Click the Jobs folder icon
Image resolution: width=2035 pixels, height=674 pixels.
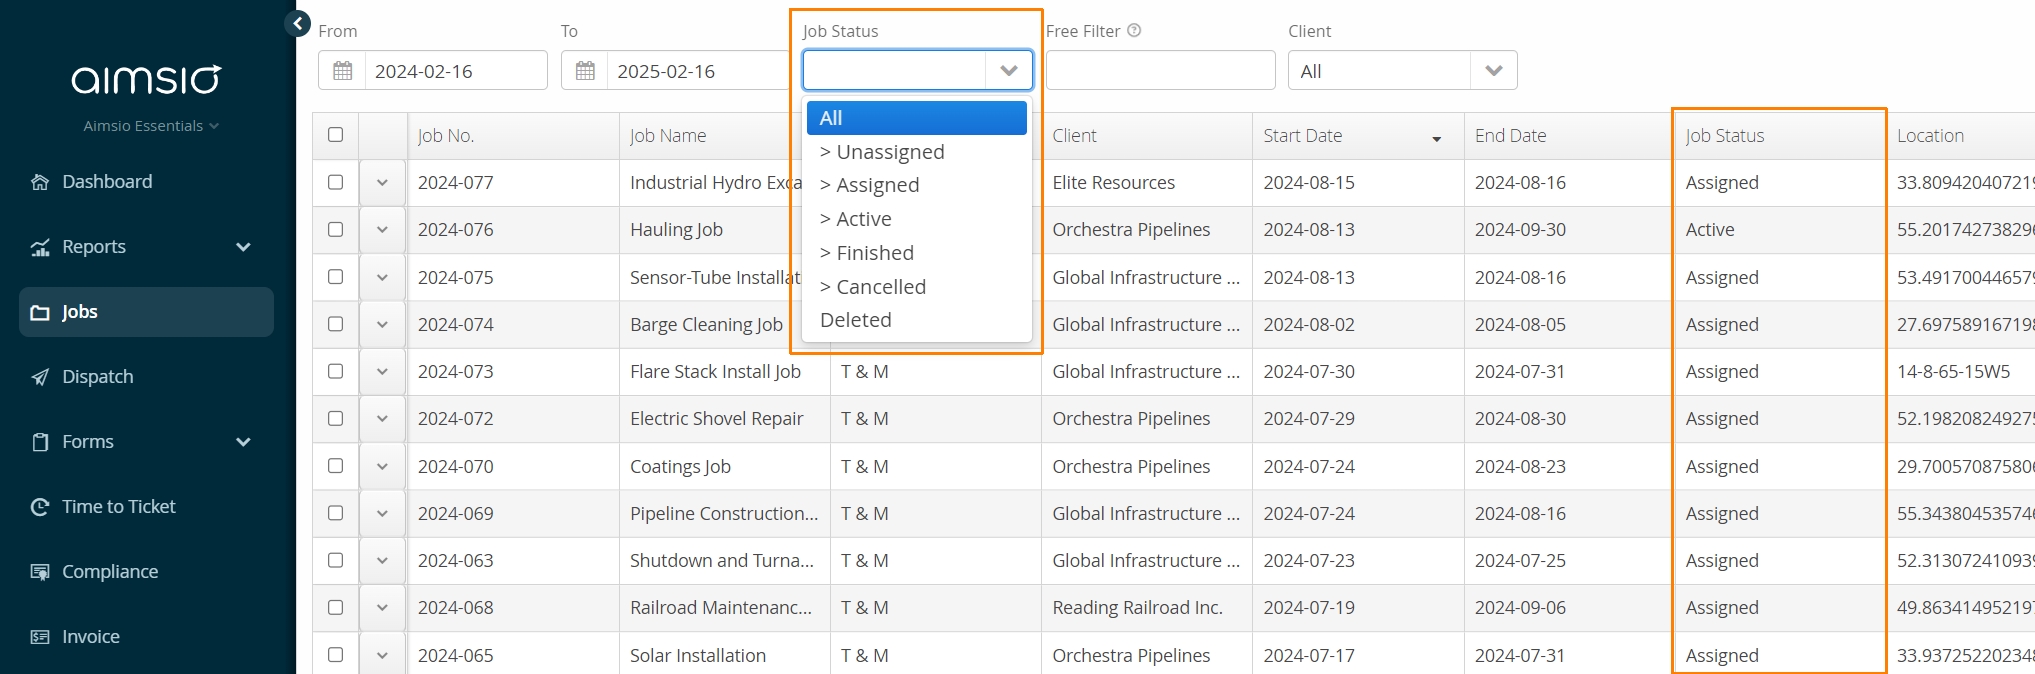40,312
